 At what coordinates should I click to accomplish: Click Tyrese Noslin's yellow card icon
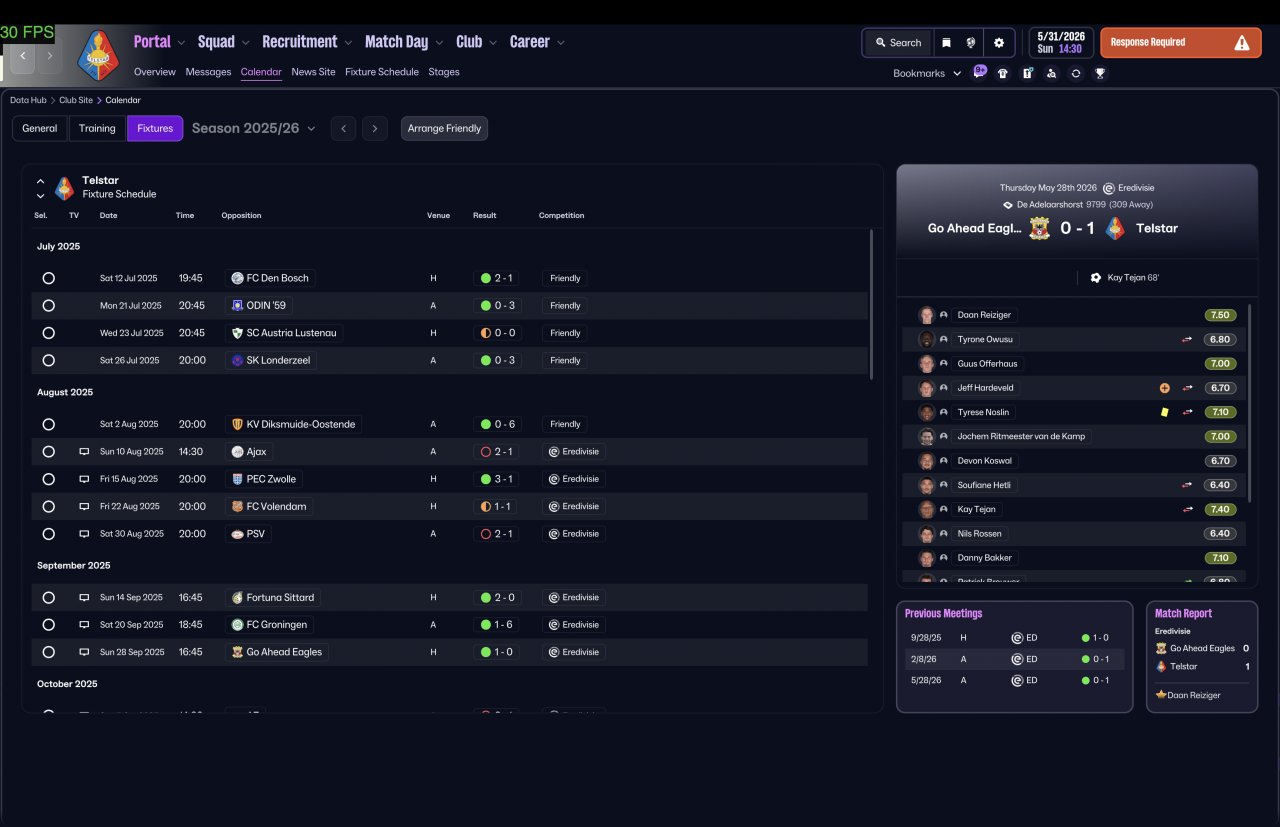[1164, 412]
